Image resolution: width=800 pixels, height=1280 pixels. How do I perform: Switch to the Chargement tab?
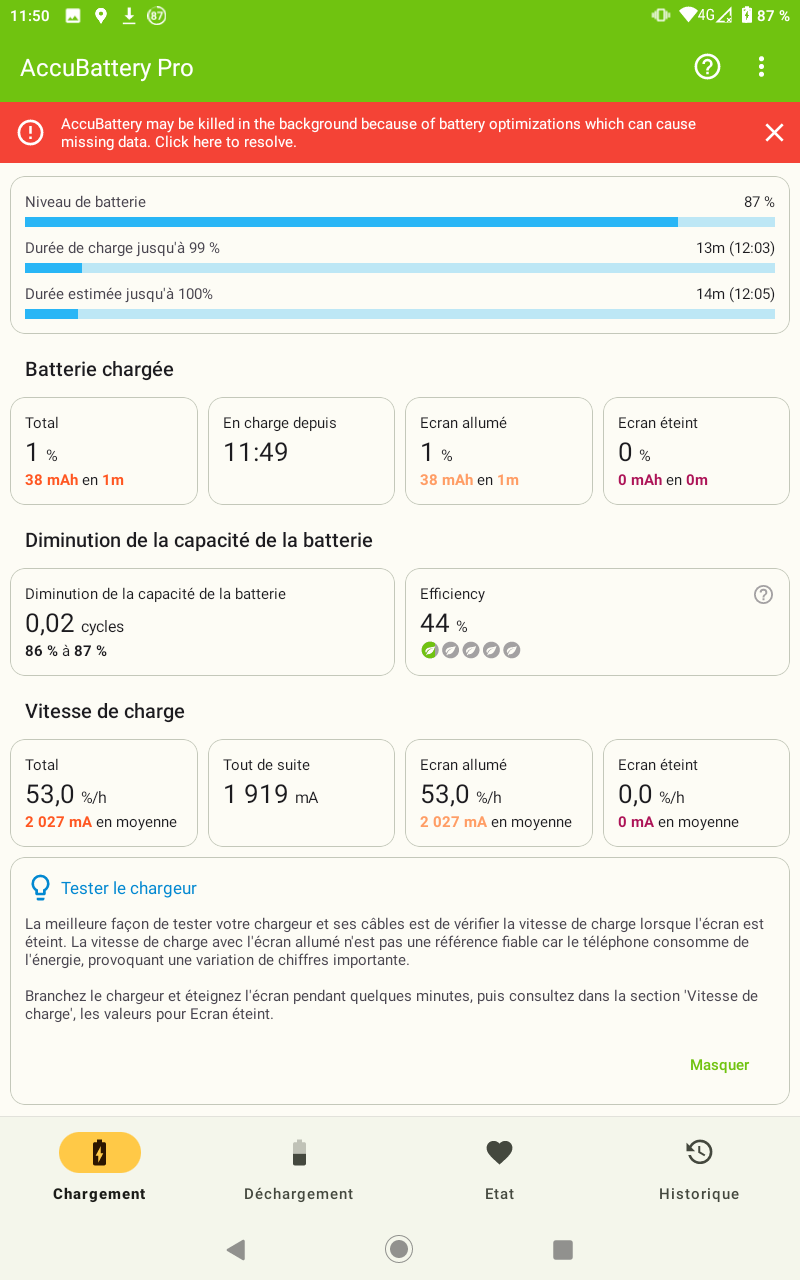point(99,1166)
